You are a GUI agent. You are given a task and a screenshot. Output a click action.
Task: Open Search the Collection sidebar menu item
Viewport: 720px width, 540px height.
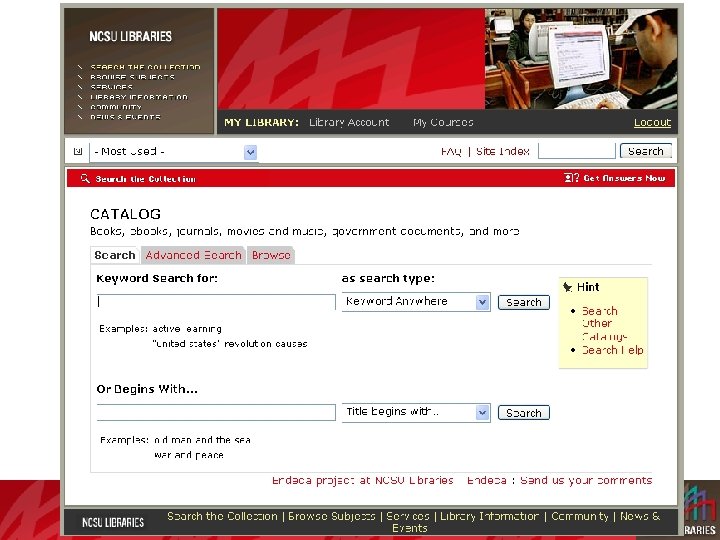(145, 67)
